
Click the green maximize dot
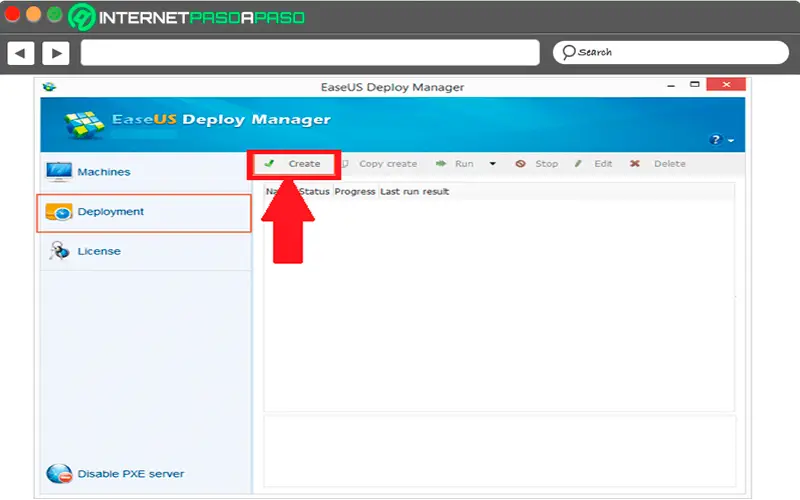[x=55, y=14]
